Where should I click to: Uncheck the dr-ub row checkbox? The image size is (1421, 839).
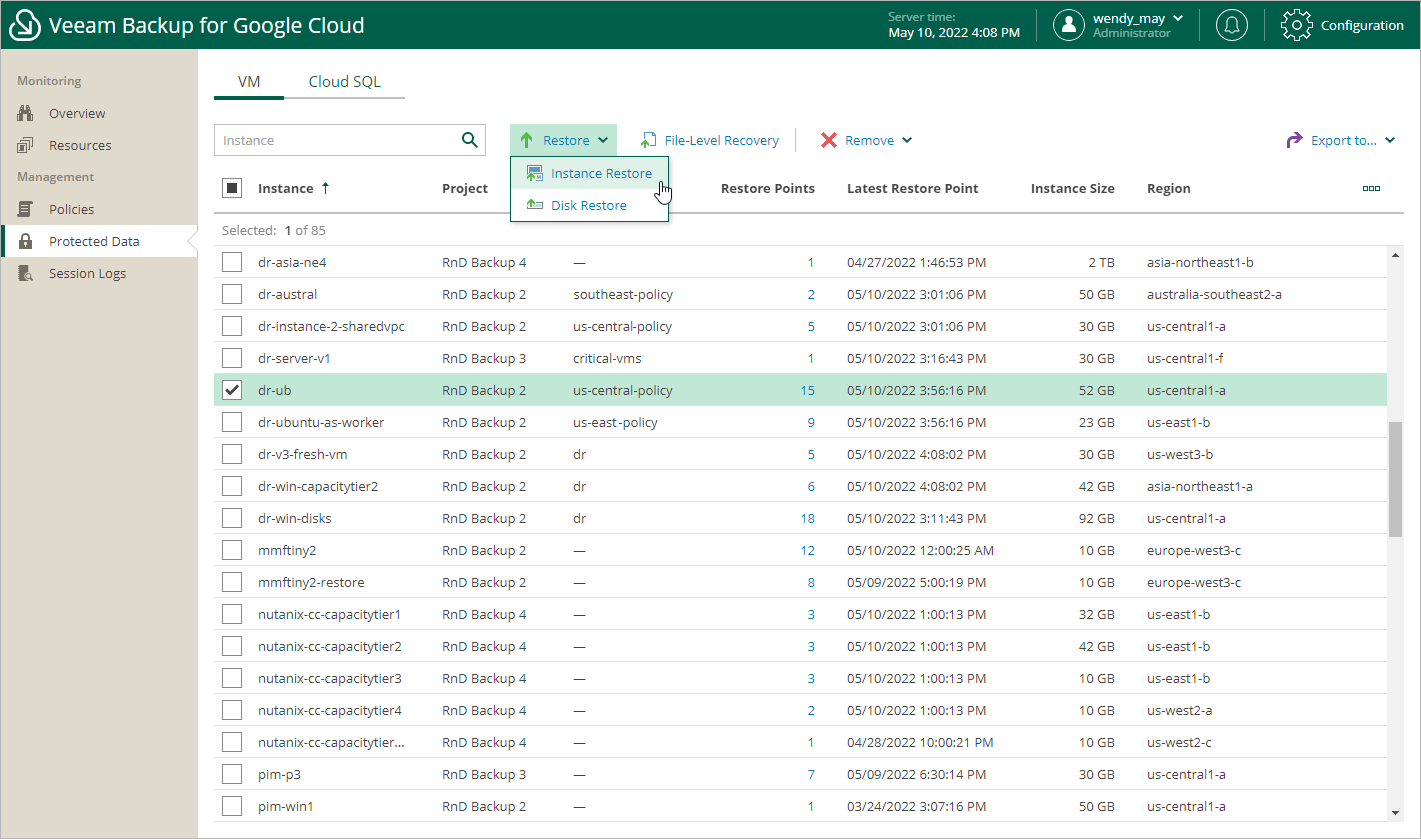[232, 390]
